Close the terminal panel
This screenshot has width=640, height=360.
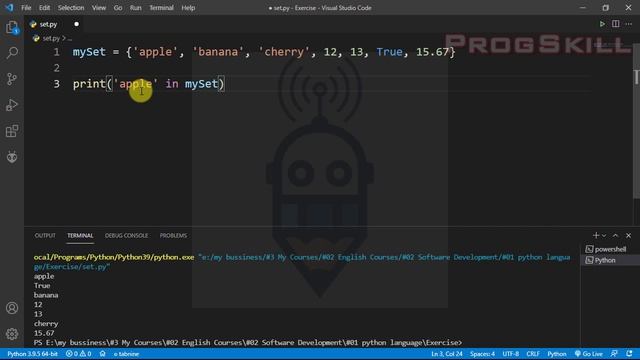629,236
